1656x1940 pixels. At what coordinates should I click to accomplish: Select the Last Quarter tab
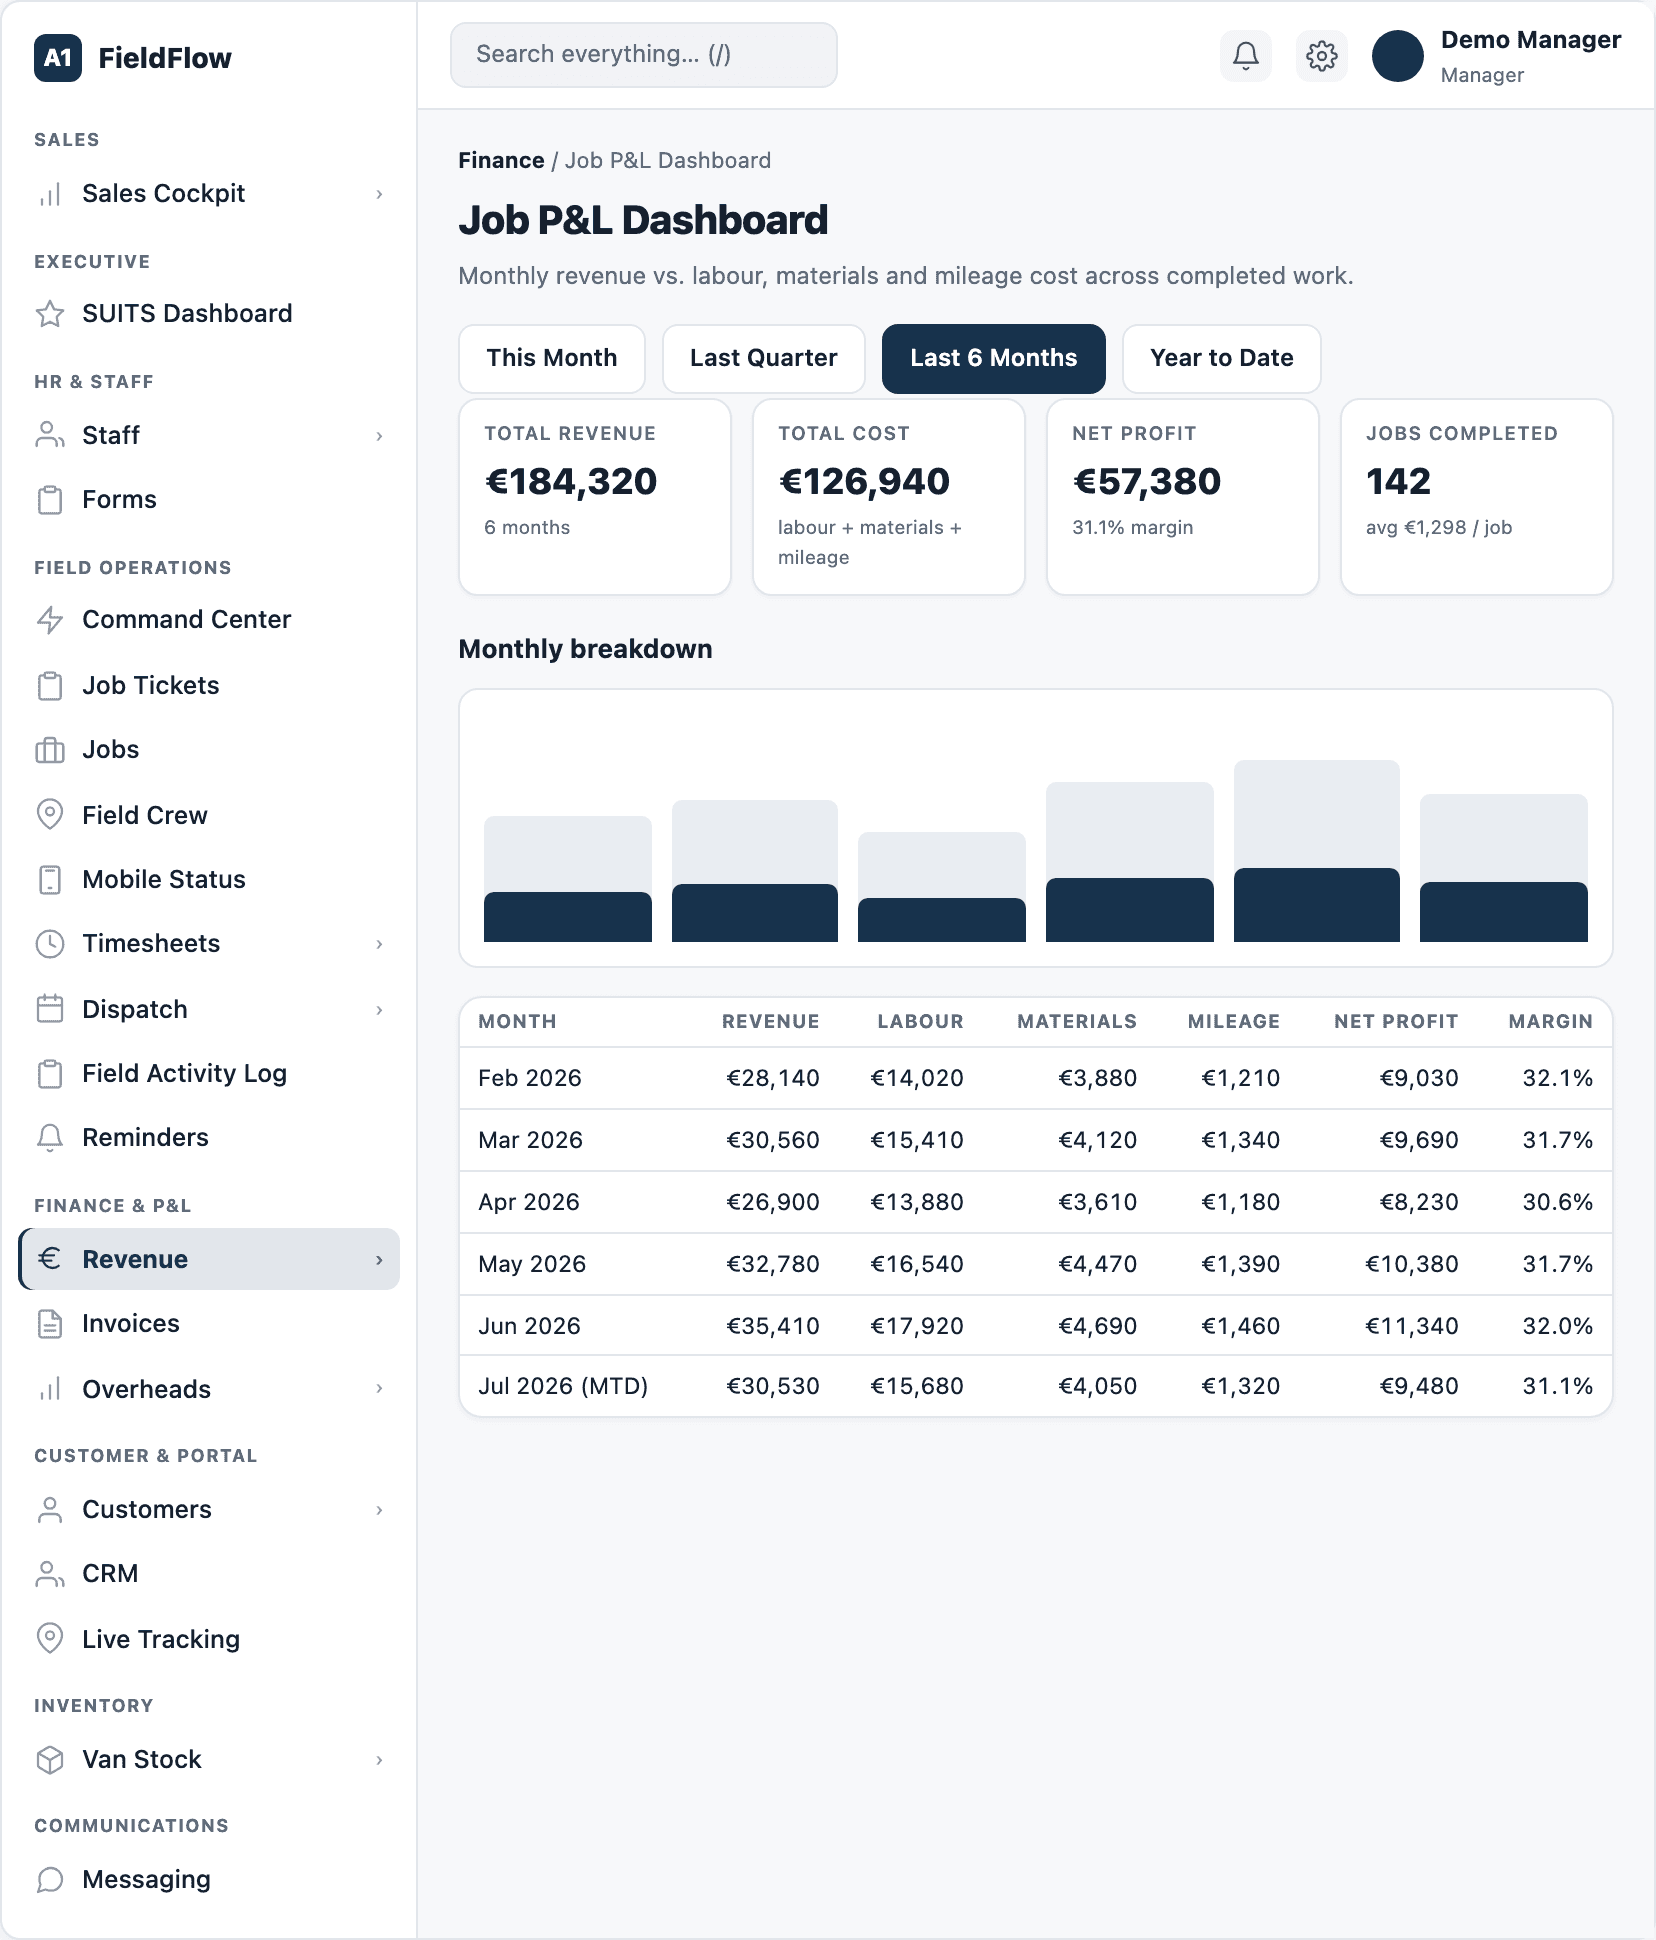[x=764, y=359]
